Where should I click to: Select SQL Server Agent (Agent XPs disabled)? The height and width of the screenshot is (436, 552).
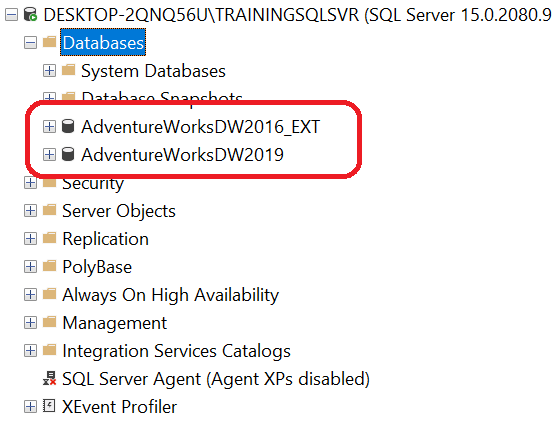pyautogui.click(x=216, y=379)
